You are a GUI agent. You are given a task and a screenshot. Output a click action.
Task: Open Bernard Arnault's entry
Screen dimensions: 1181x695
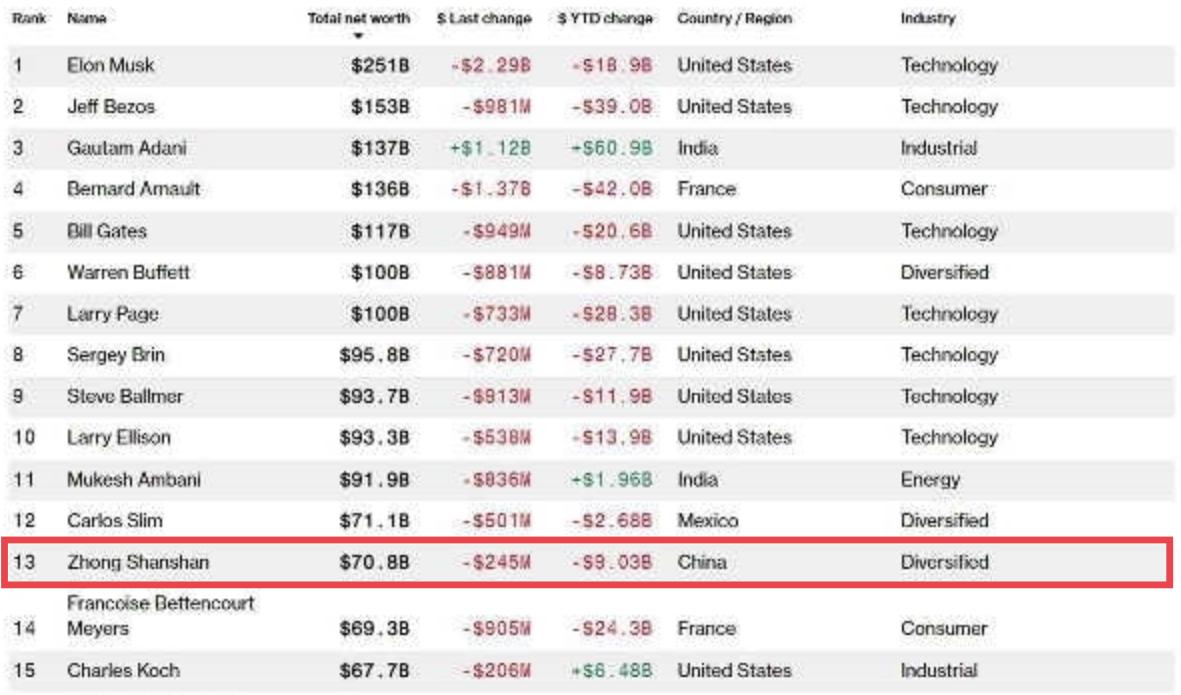(x=133, y=189)
